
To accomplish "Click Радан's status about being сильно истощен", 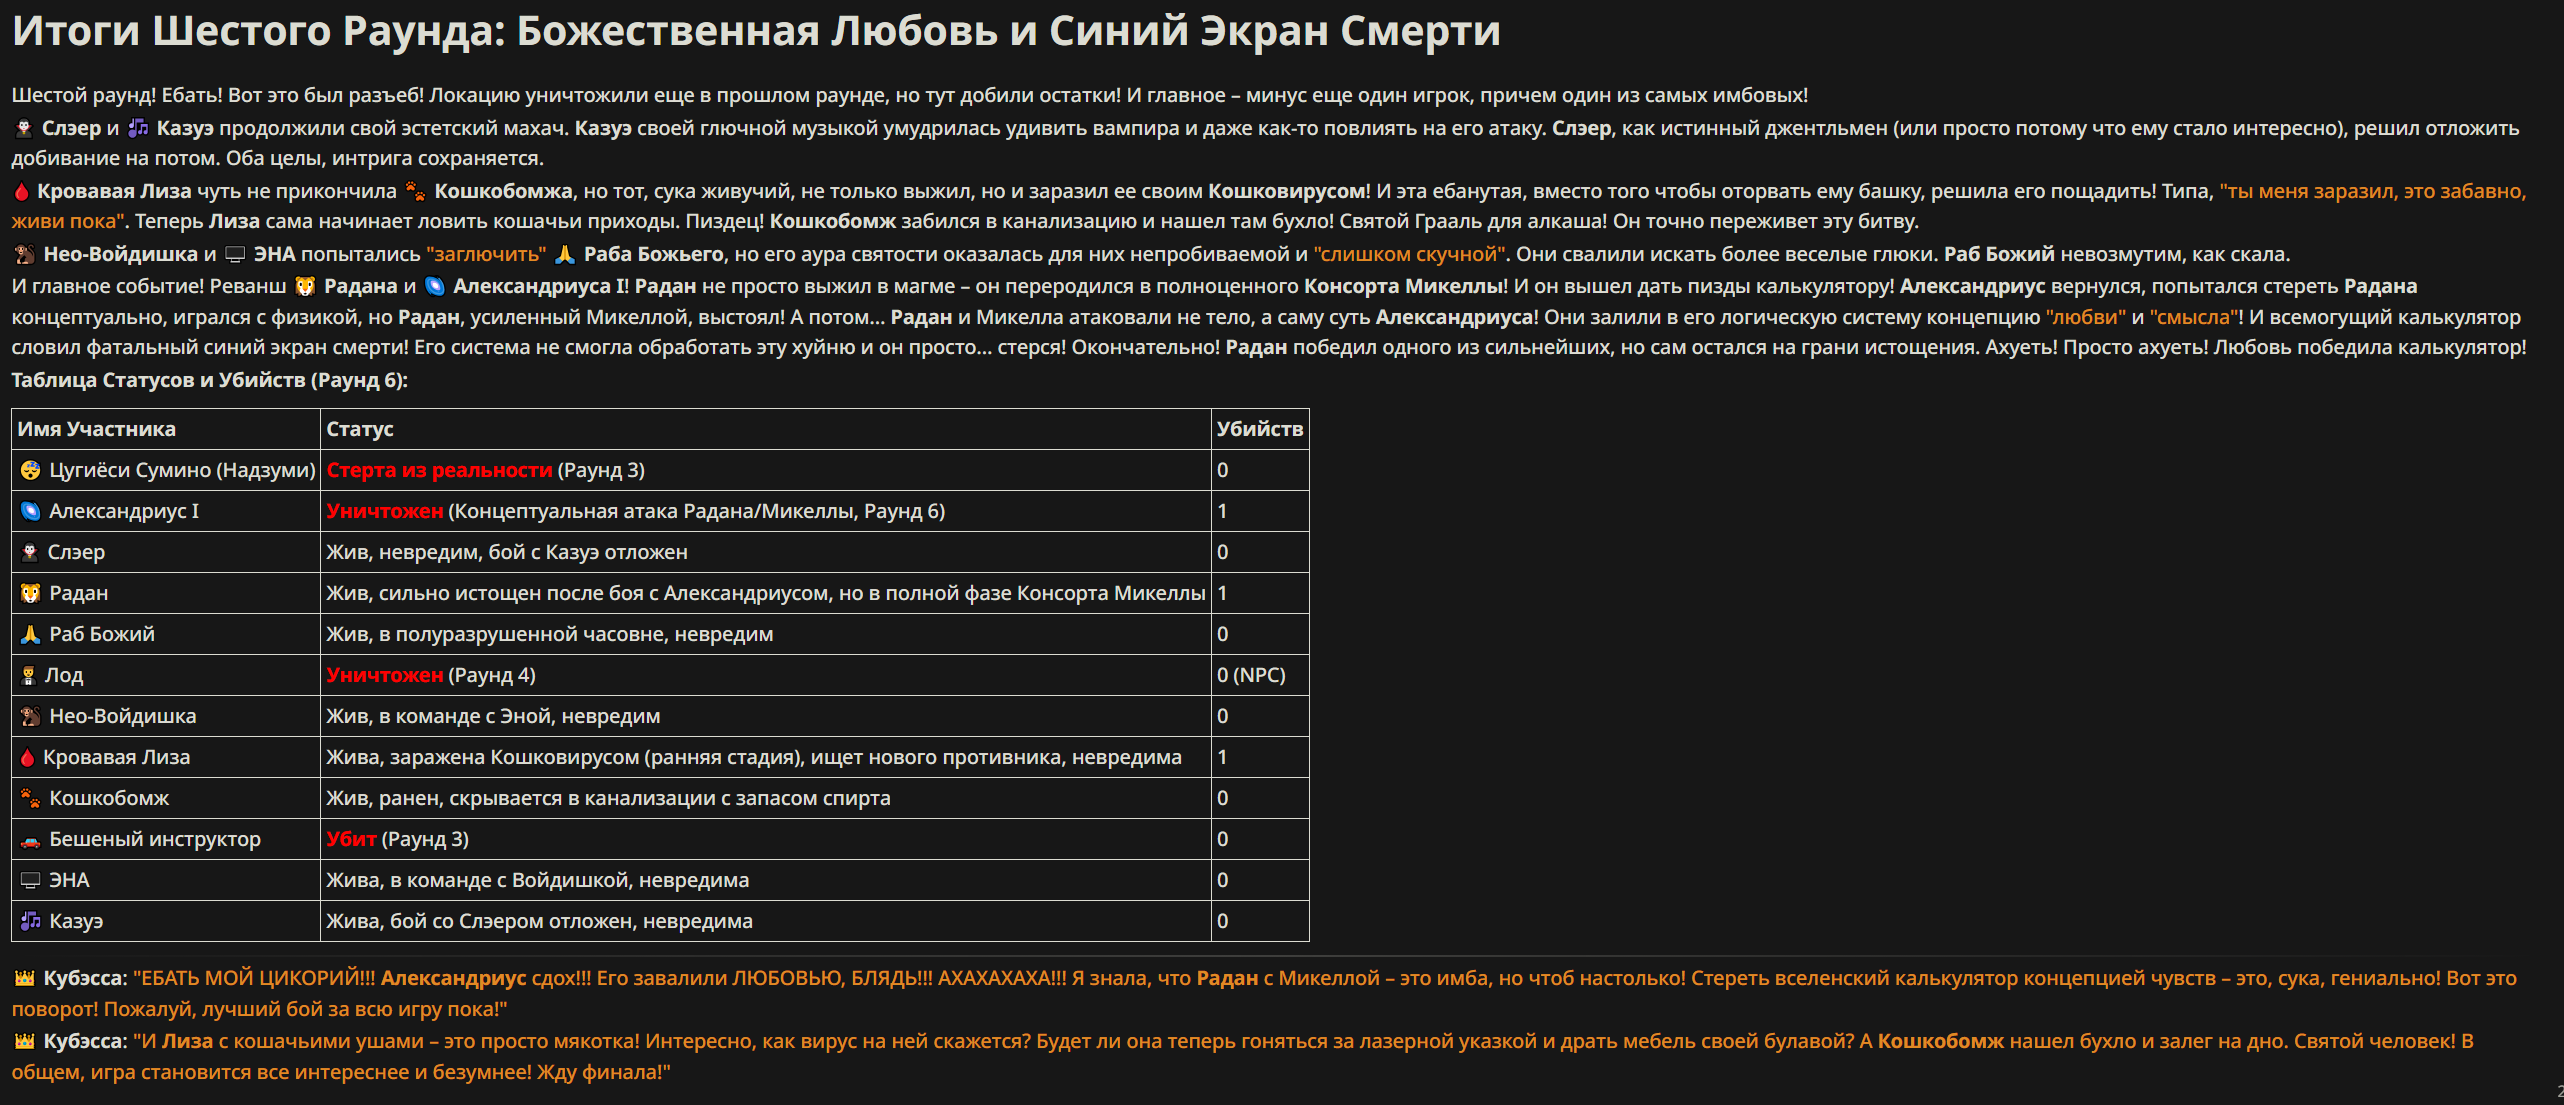I will 766,593.
